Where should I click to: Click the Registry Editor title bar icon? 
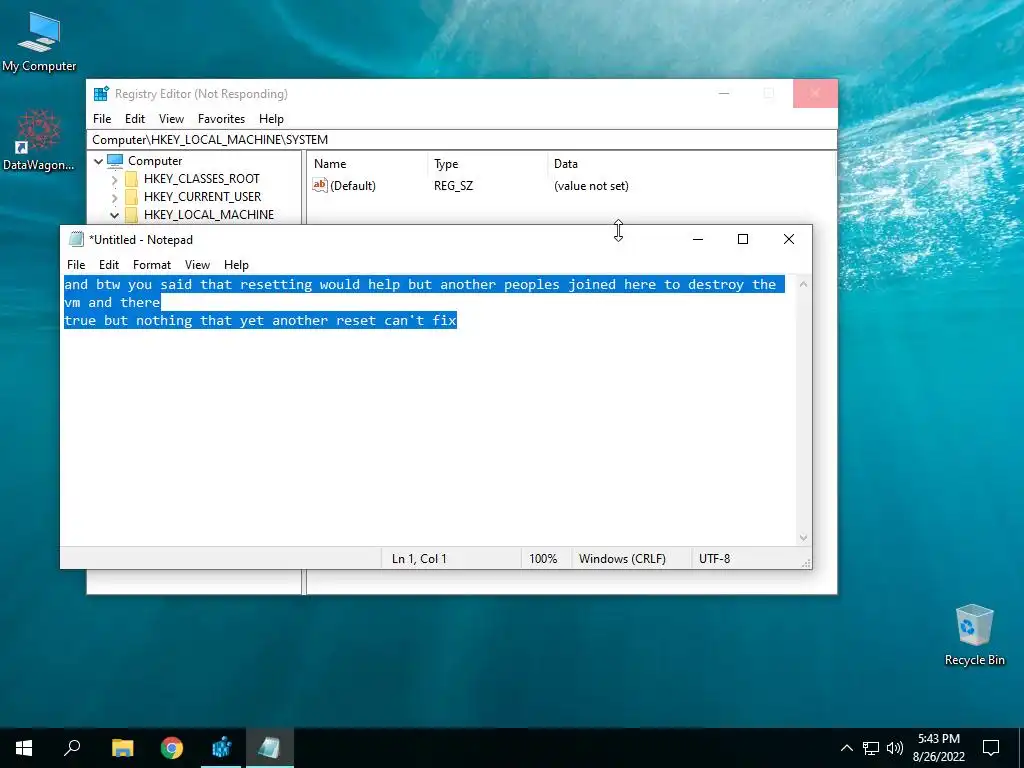pos(101,93)
